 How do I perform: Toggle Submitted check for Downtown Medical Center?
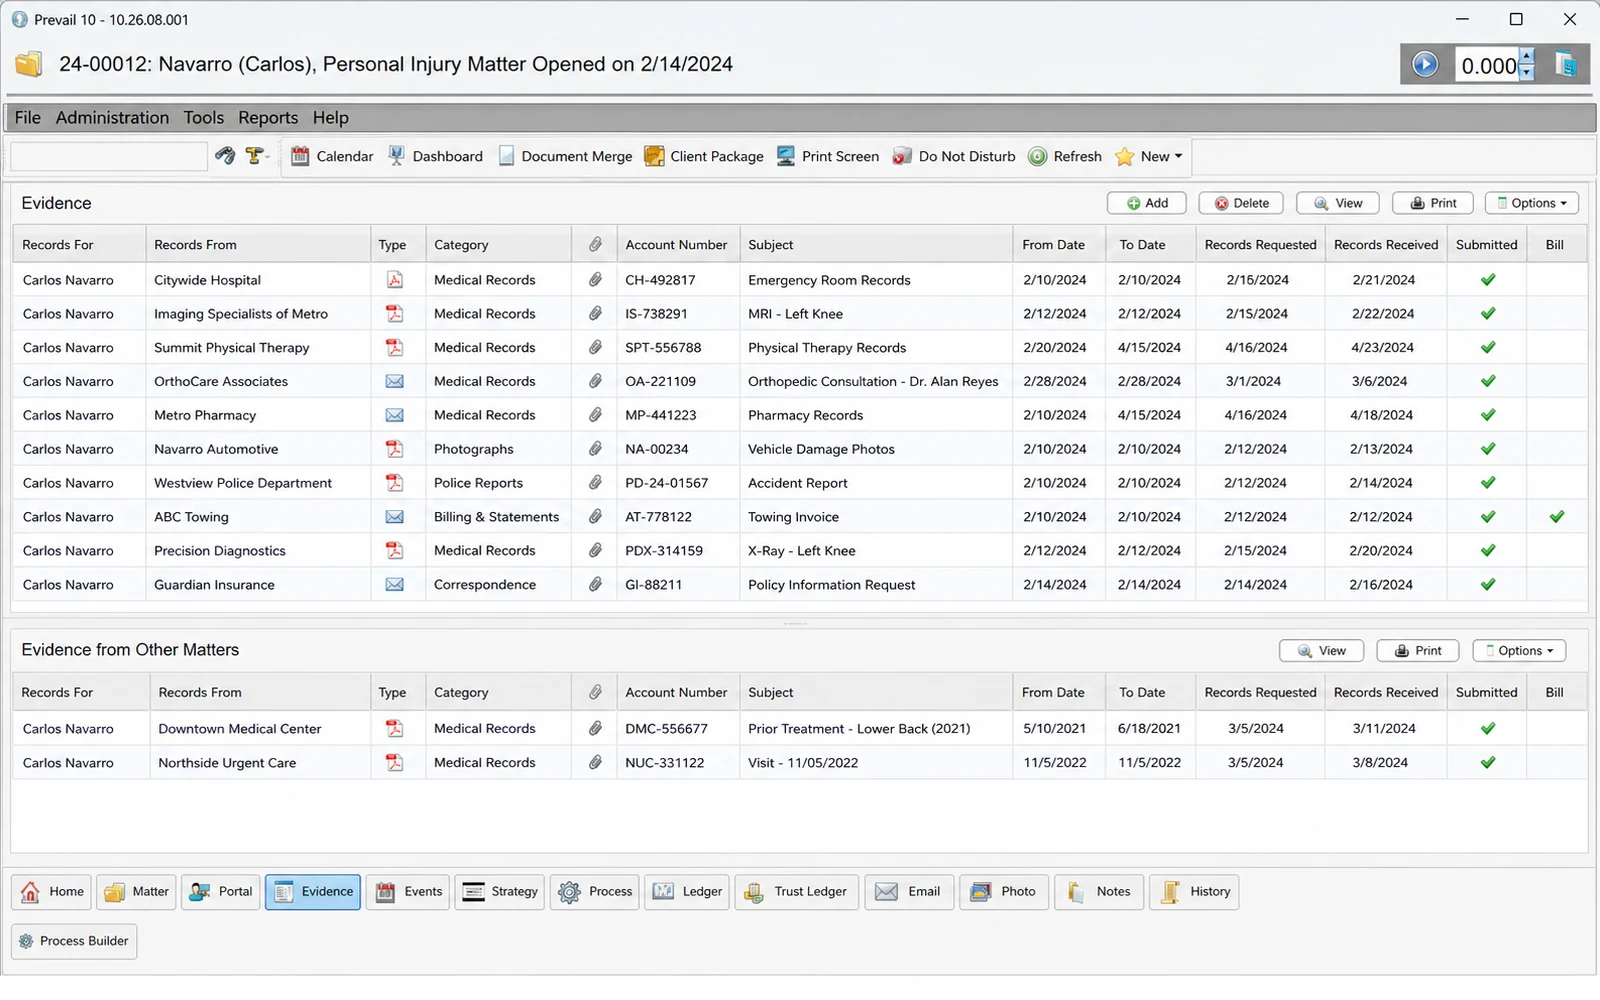[1488, 729]
